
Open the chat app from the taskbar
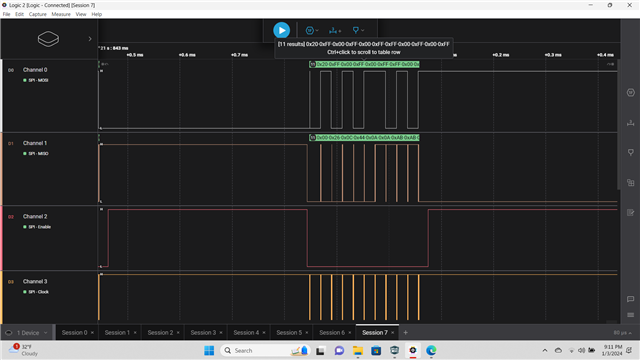(339, 351)
